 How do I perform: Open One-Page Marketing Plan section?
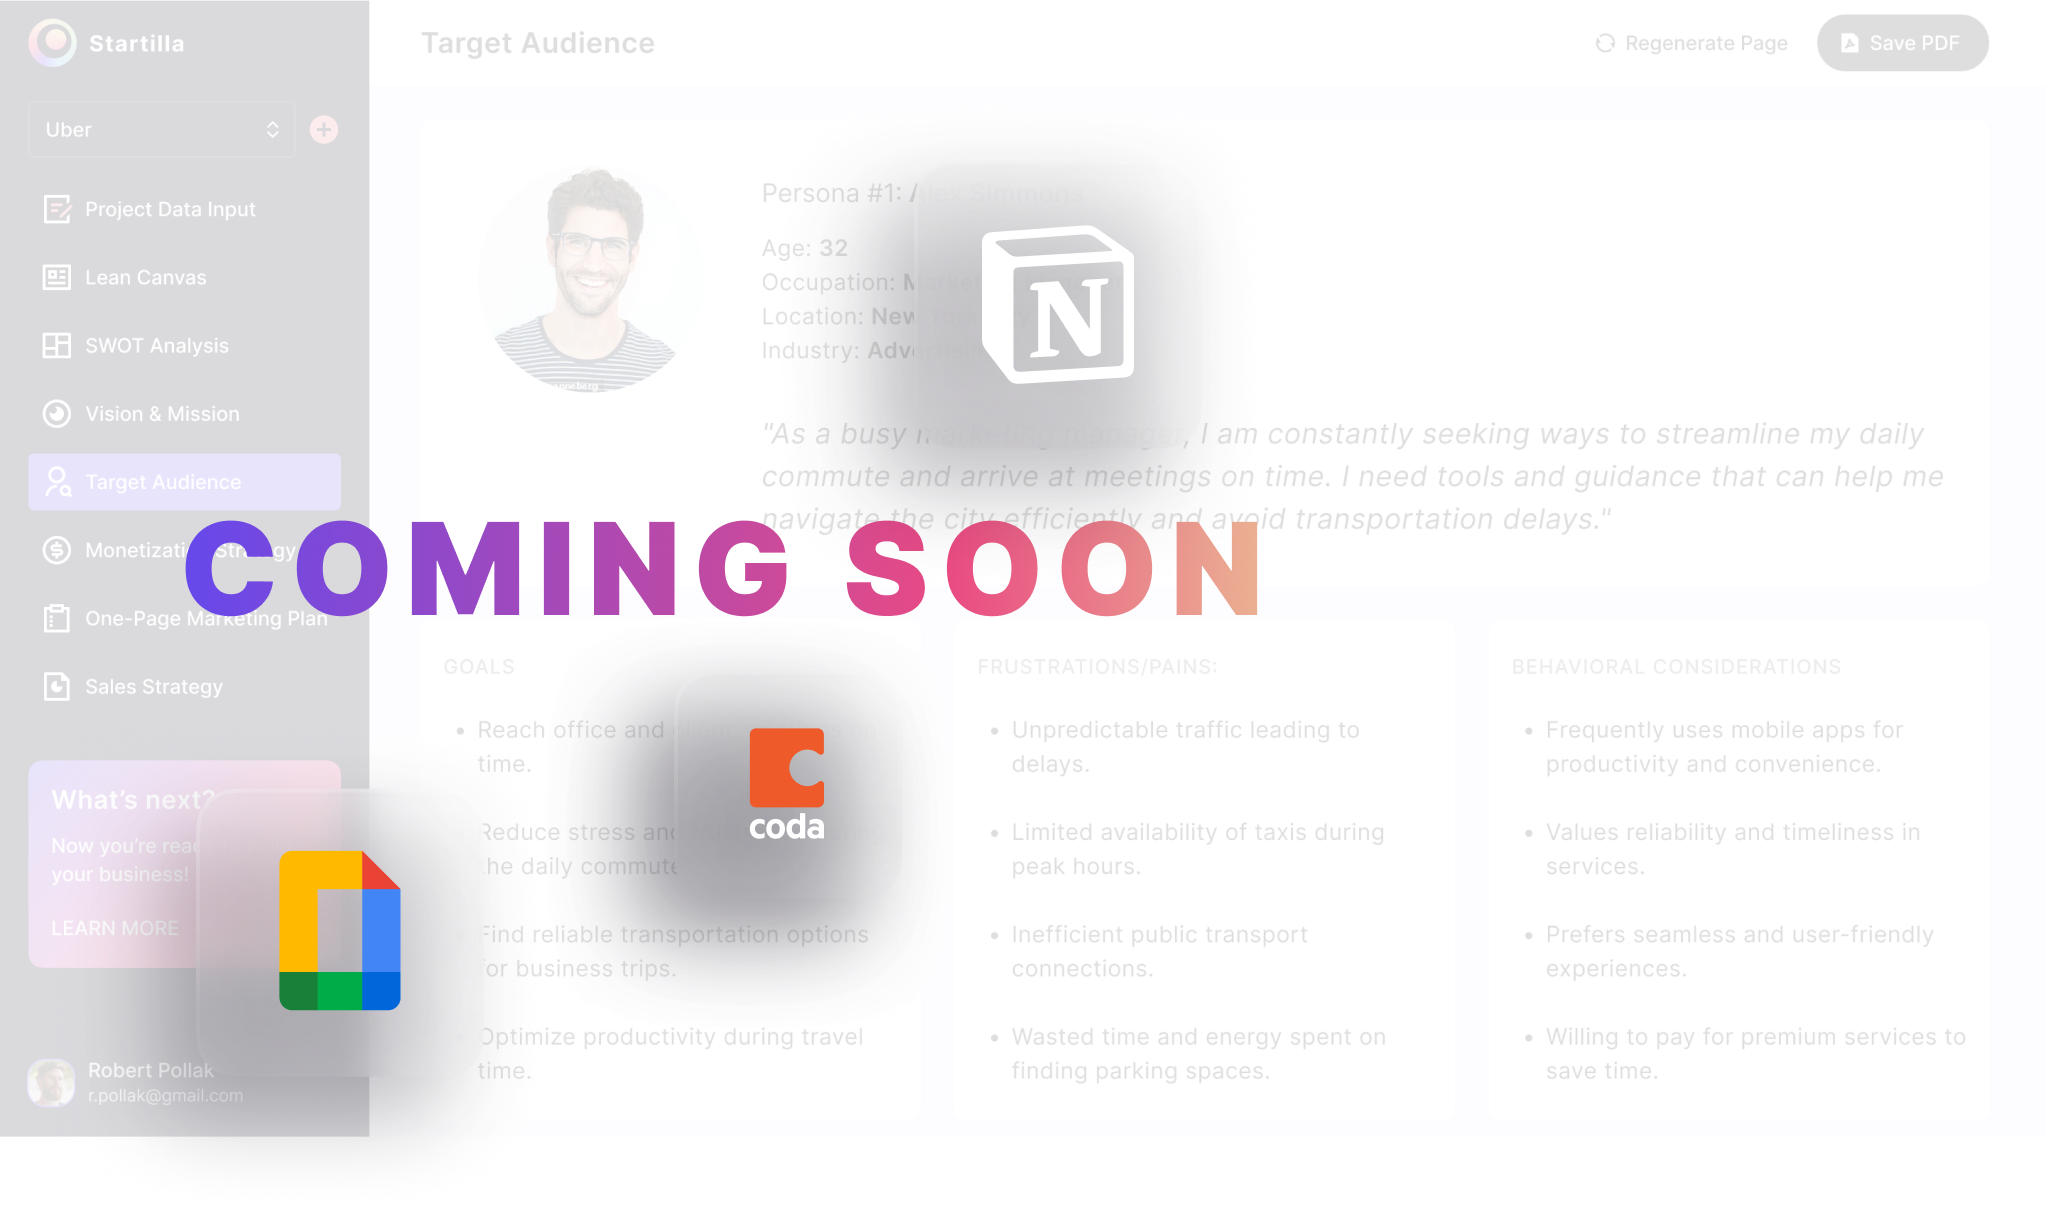205,619
